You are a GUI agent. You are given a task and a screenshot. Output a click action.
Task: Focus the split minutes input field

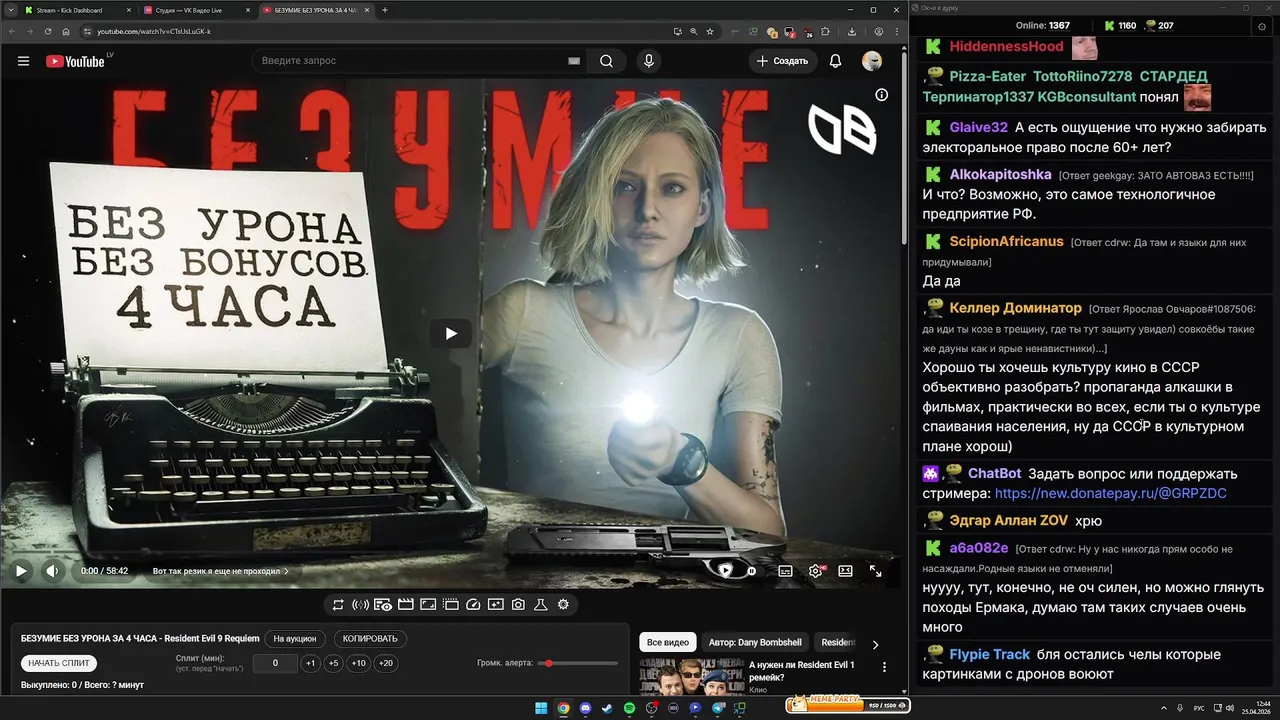(275, 663)
